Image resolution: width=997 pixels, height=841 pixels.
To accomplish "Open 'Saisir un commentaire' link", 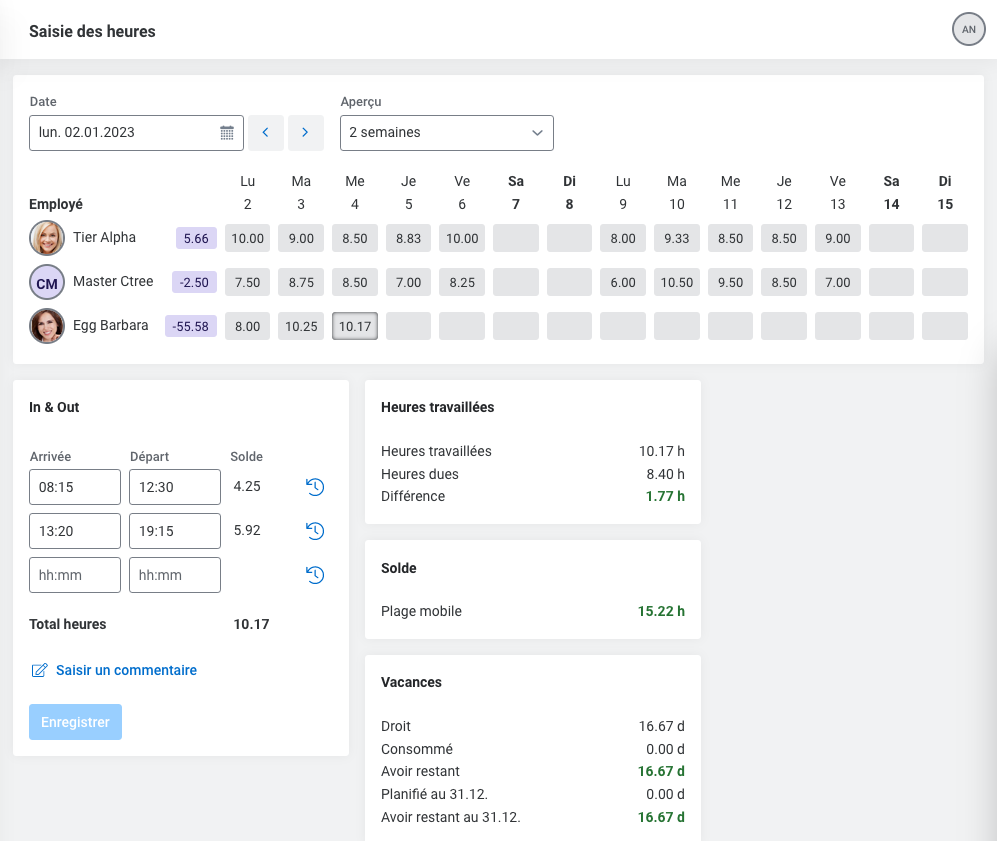I will (x=126, y=670).
